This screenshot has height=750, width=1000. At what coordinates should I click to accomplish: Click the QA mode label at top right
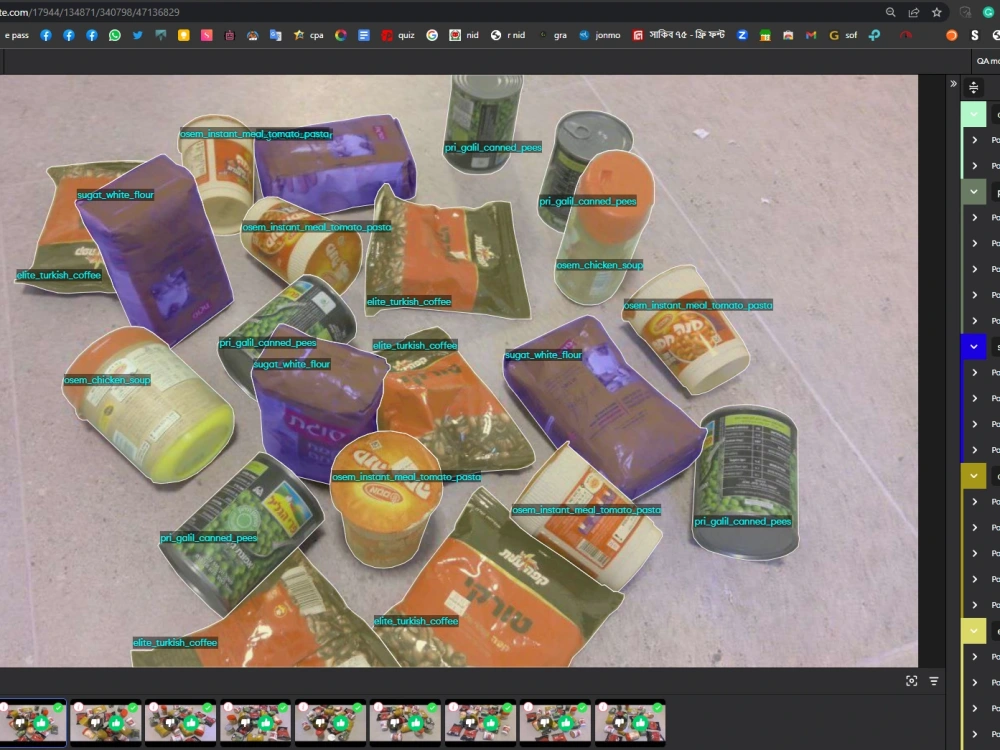986,61
